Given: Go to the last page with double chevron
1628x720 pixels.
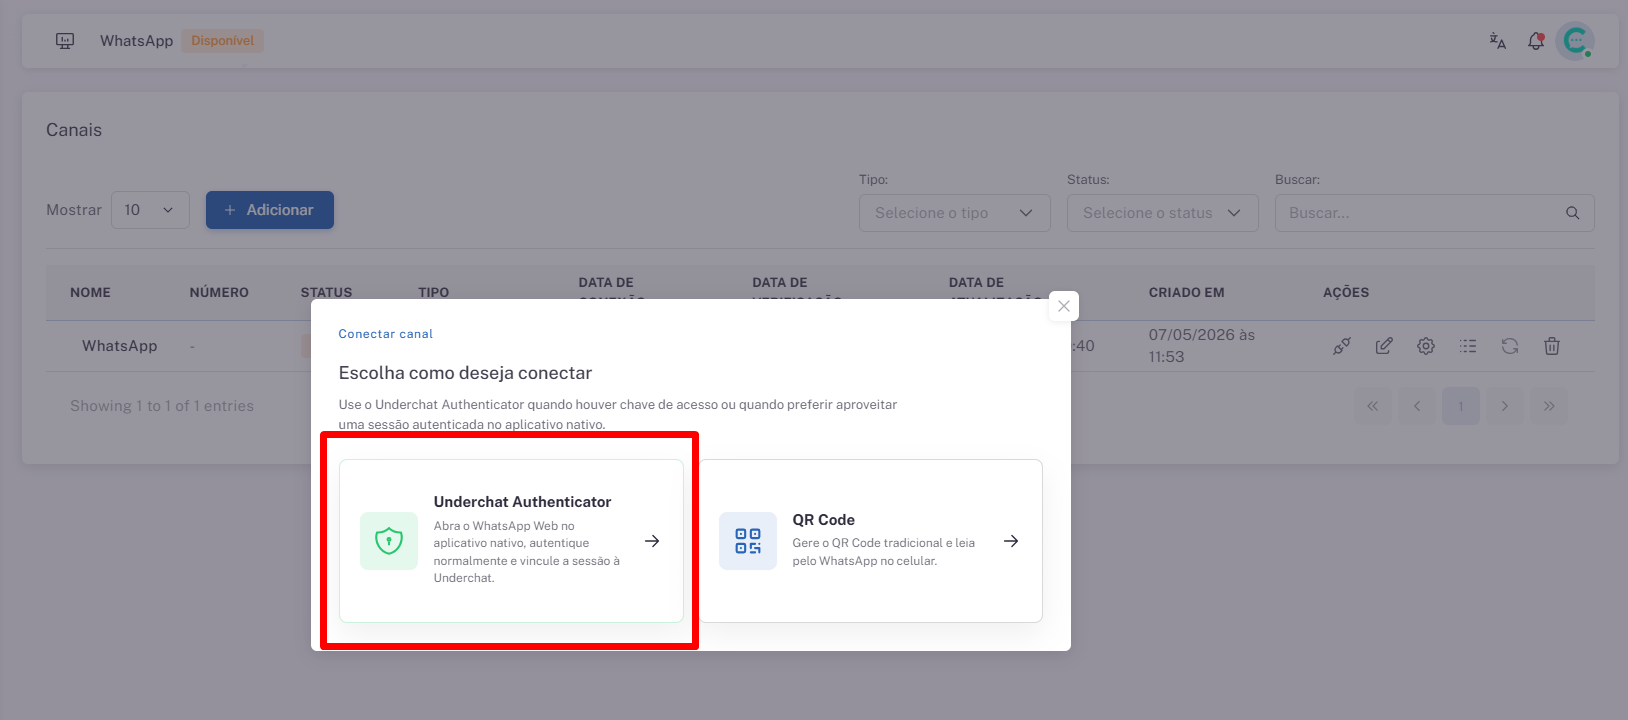Looking at the screenshot, I should 1549,406.
